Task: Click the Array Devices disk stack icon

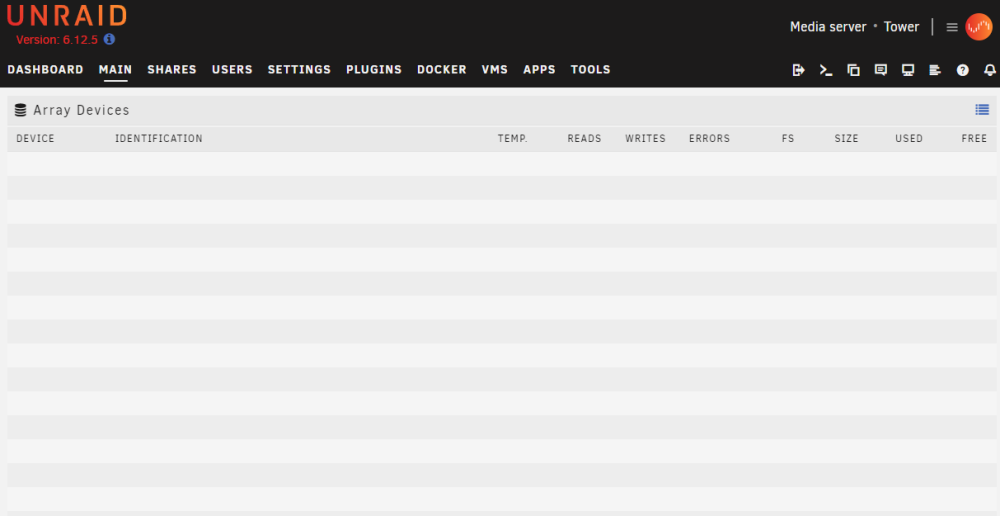Action: pos(20,110)
